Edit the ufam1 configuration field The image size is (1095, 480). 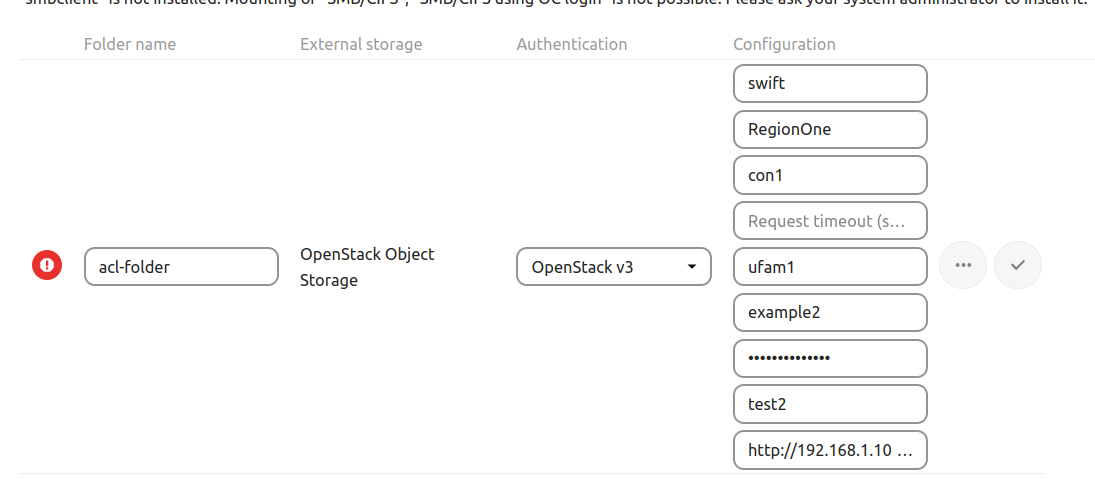tap(830, 267)
